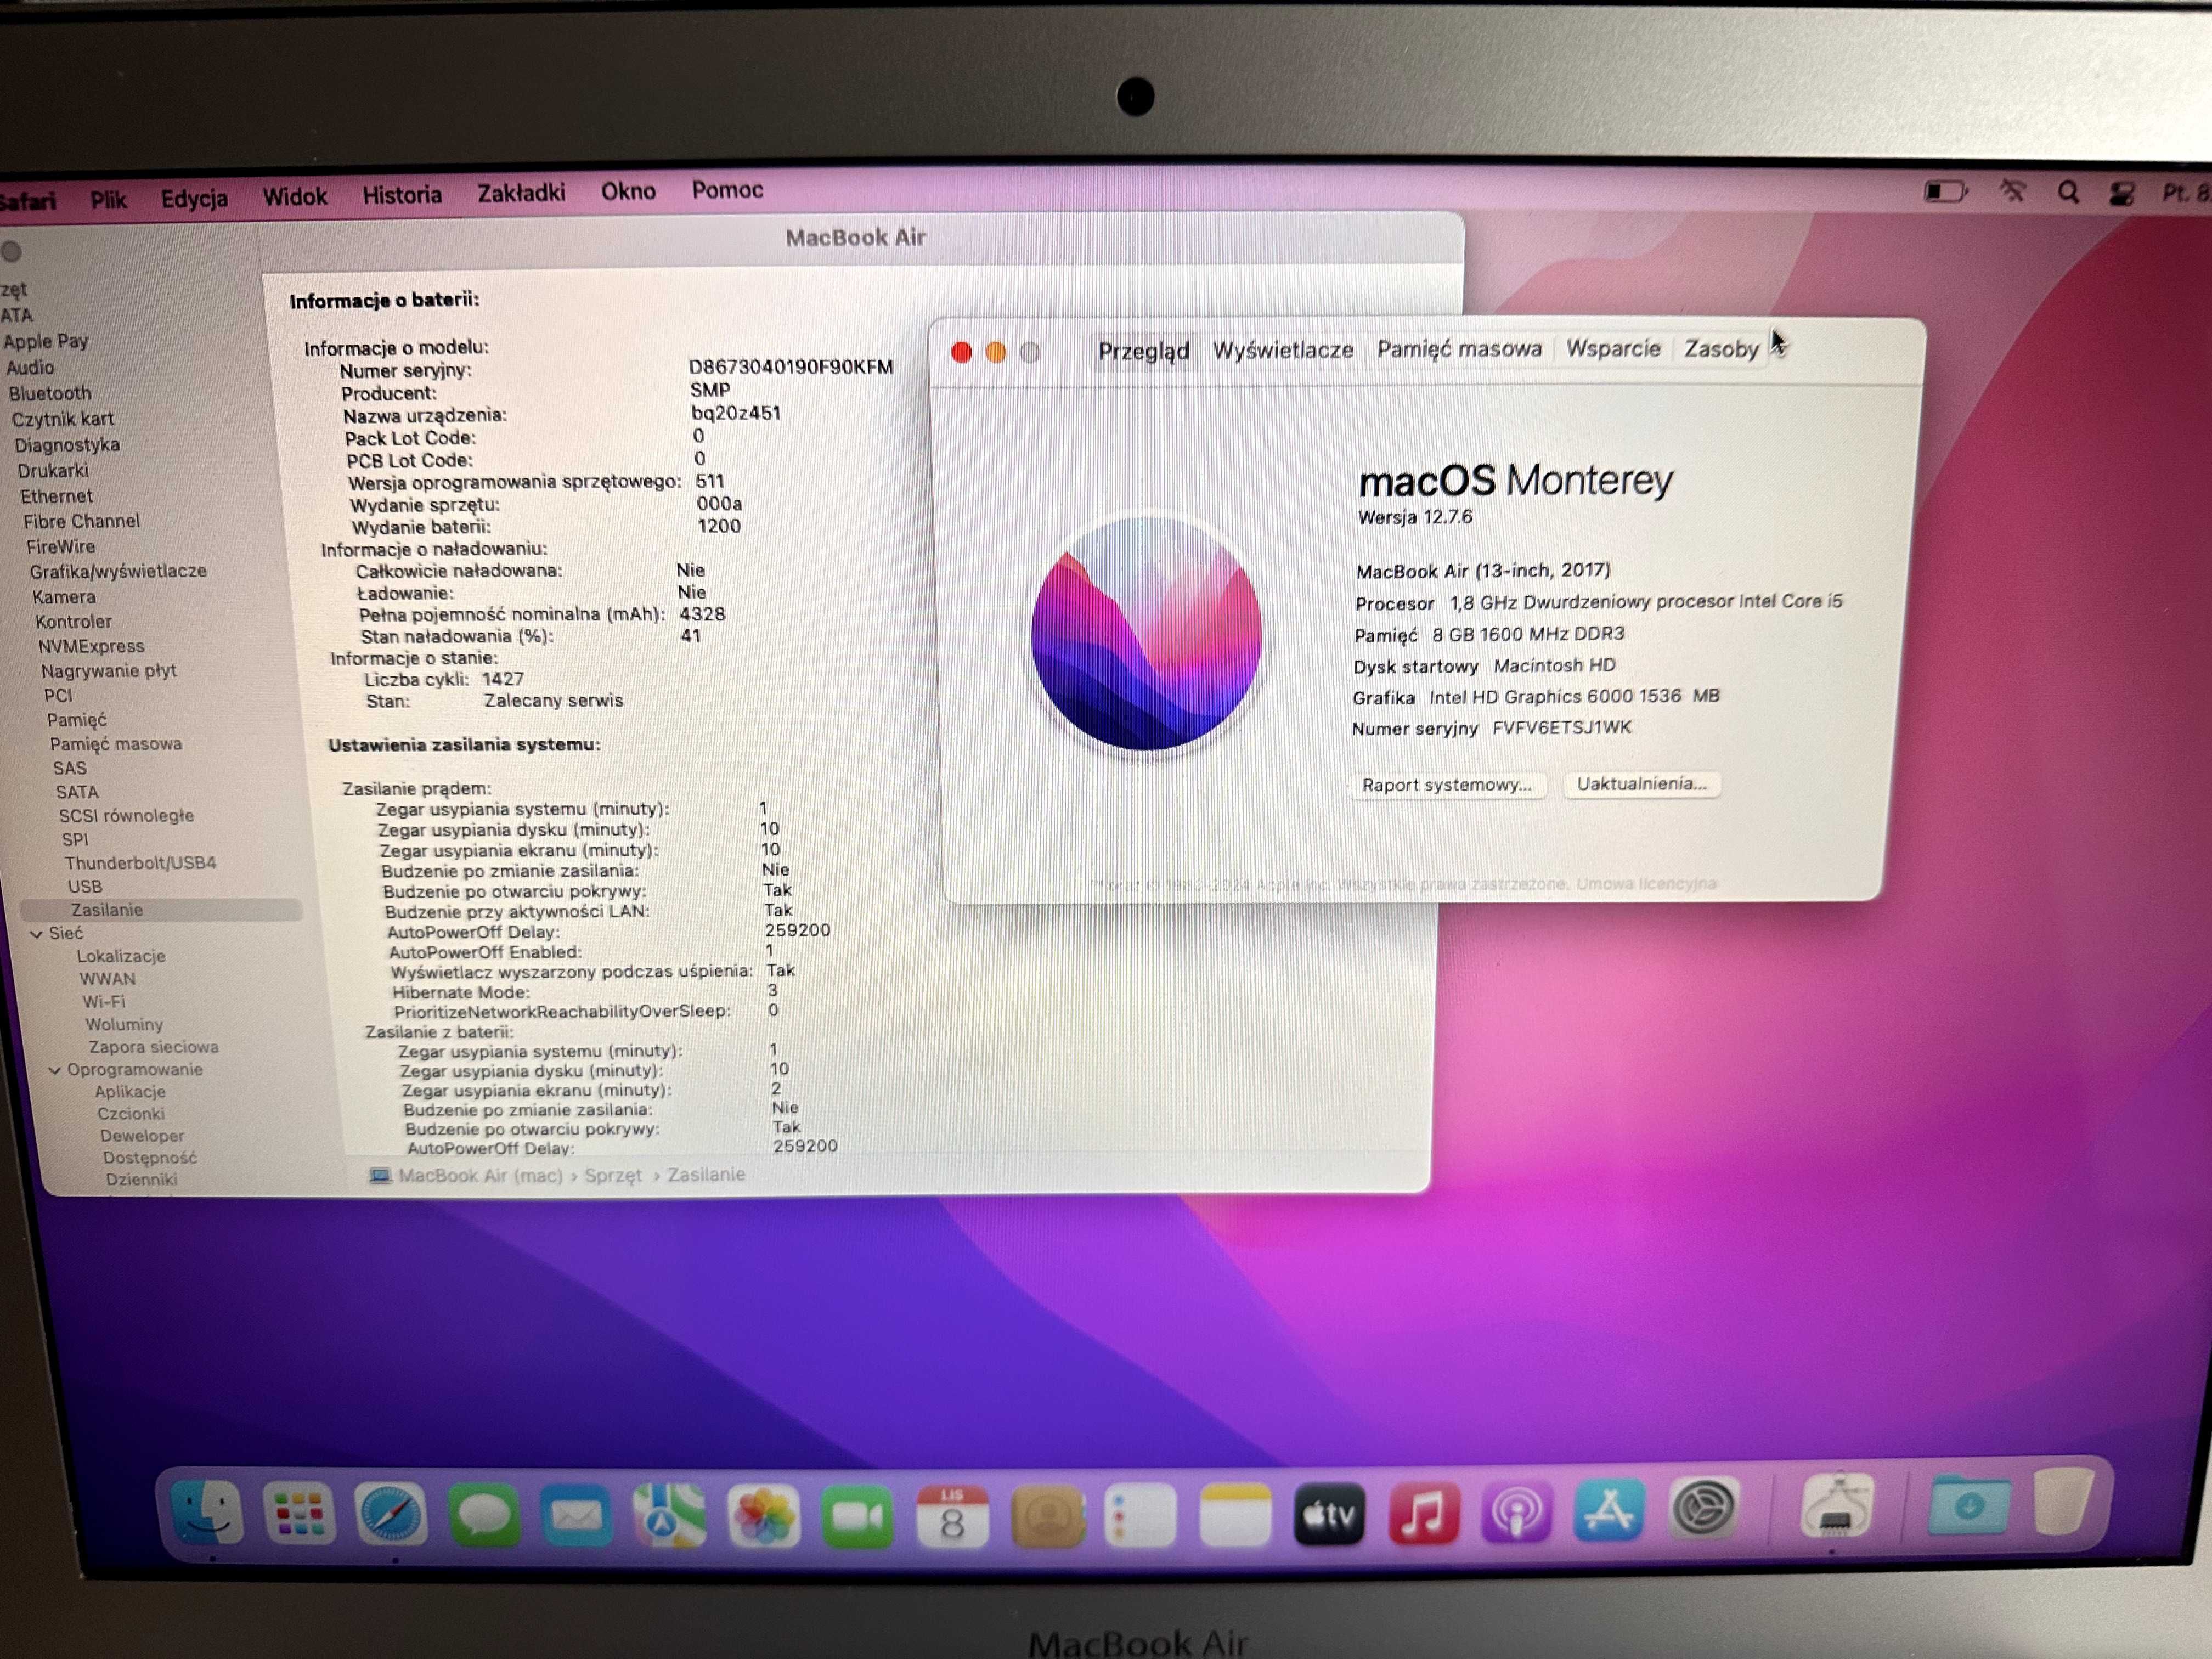Open Photos app in the Dock
The image size is (2212, 1659).
(763, 1516)
